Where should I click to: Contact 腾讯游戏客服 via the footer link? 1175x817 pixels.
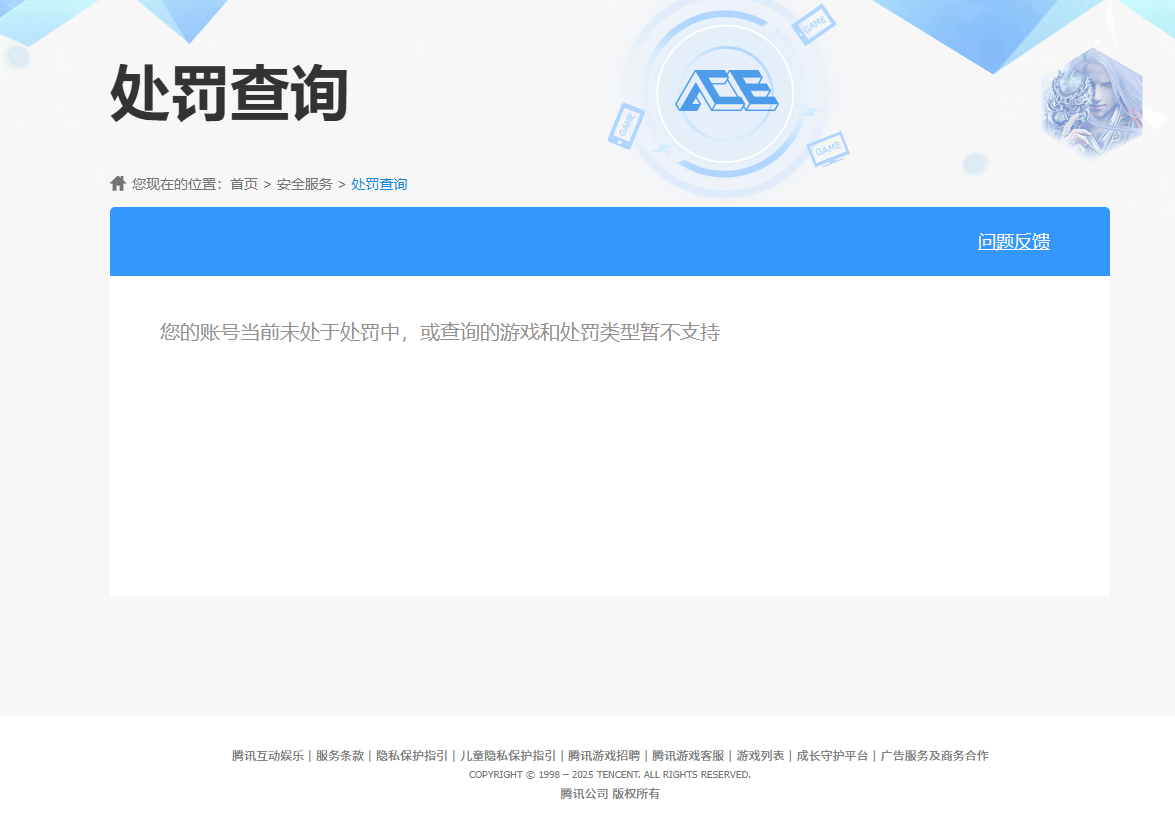[688, 756]
